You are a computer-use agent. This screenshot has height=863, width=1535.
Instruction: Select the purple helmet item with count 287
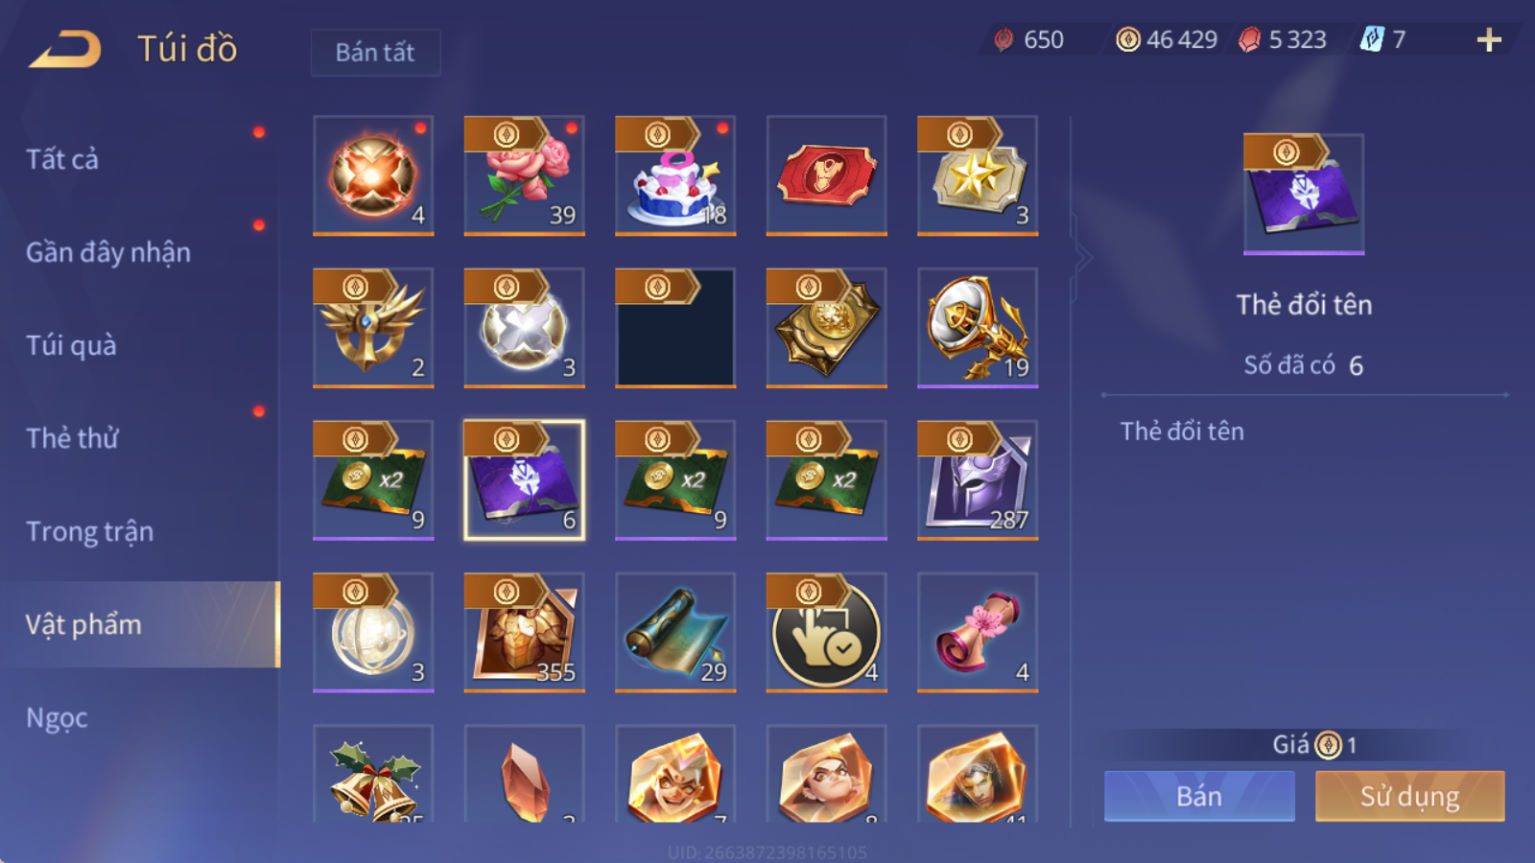[x=977, y=480]
